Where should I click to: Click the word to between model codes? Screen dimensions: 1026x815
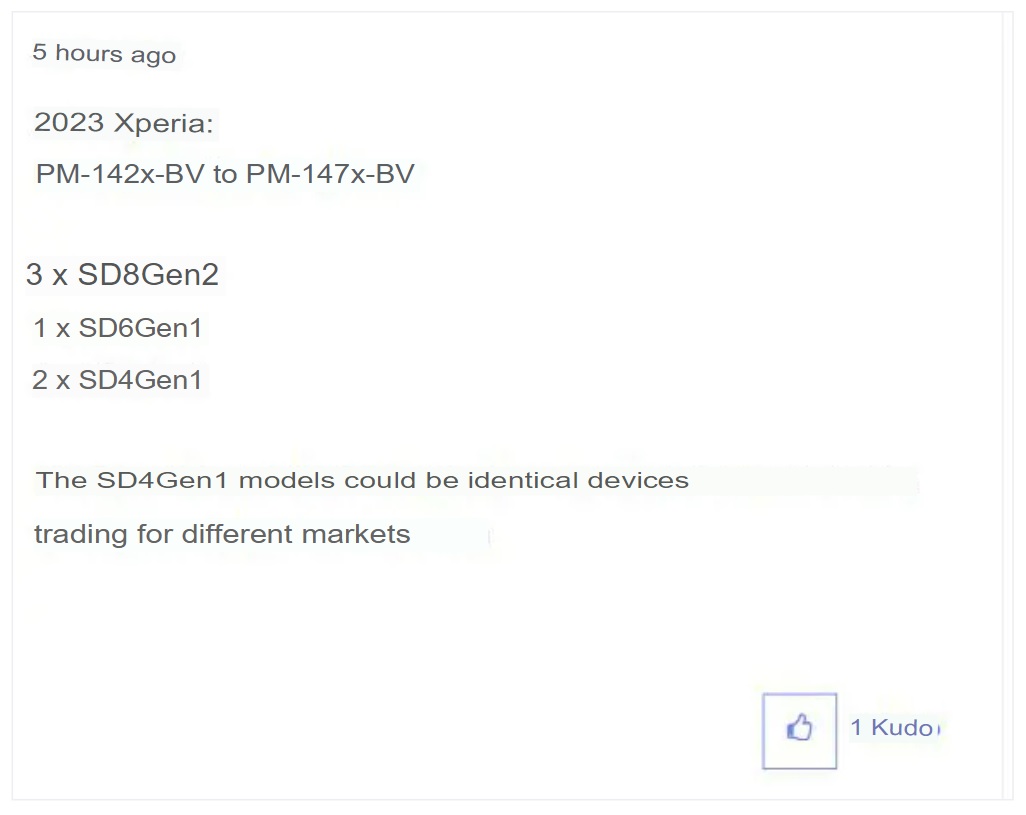pyautogui.click(x=225, y=175)
